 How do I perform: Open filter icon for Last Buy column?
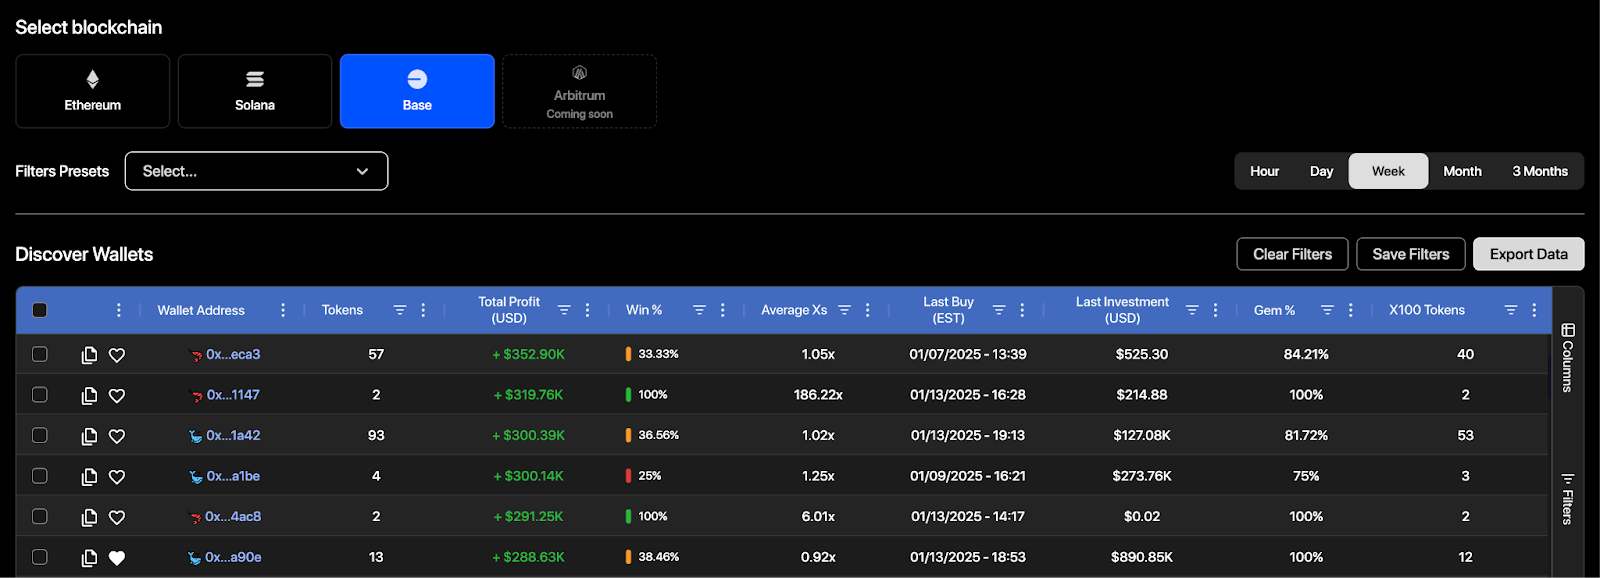tap(998, 310)
